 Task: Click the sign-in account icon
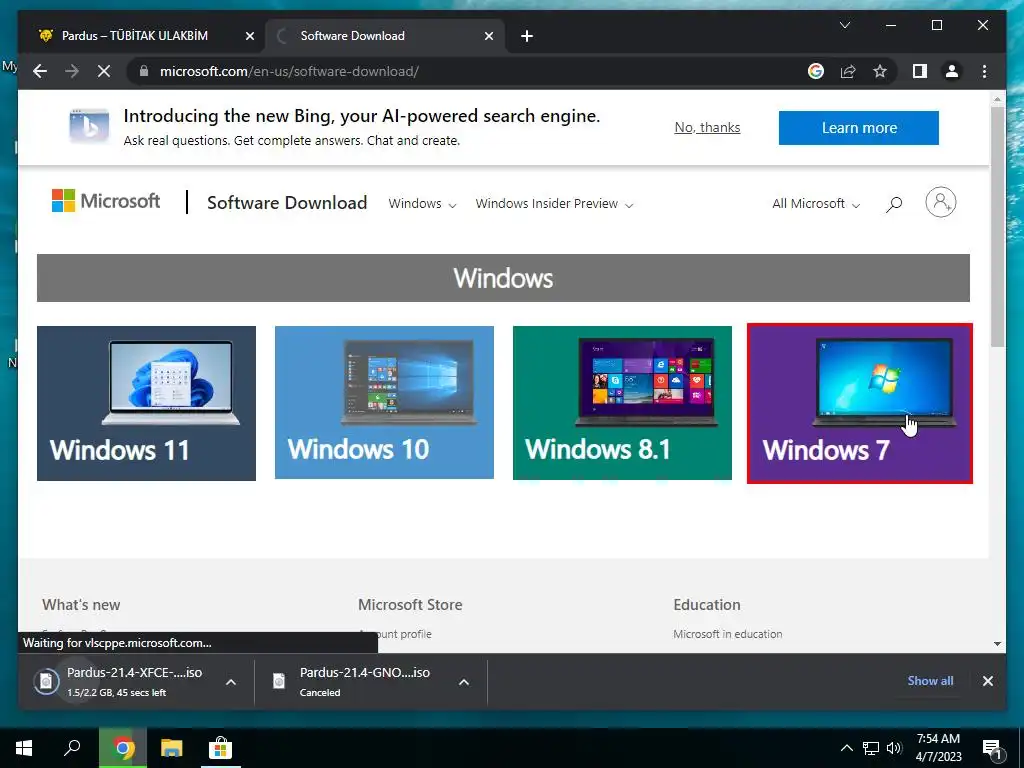point(940,202)
